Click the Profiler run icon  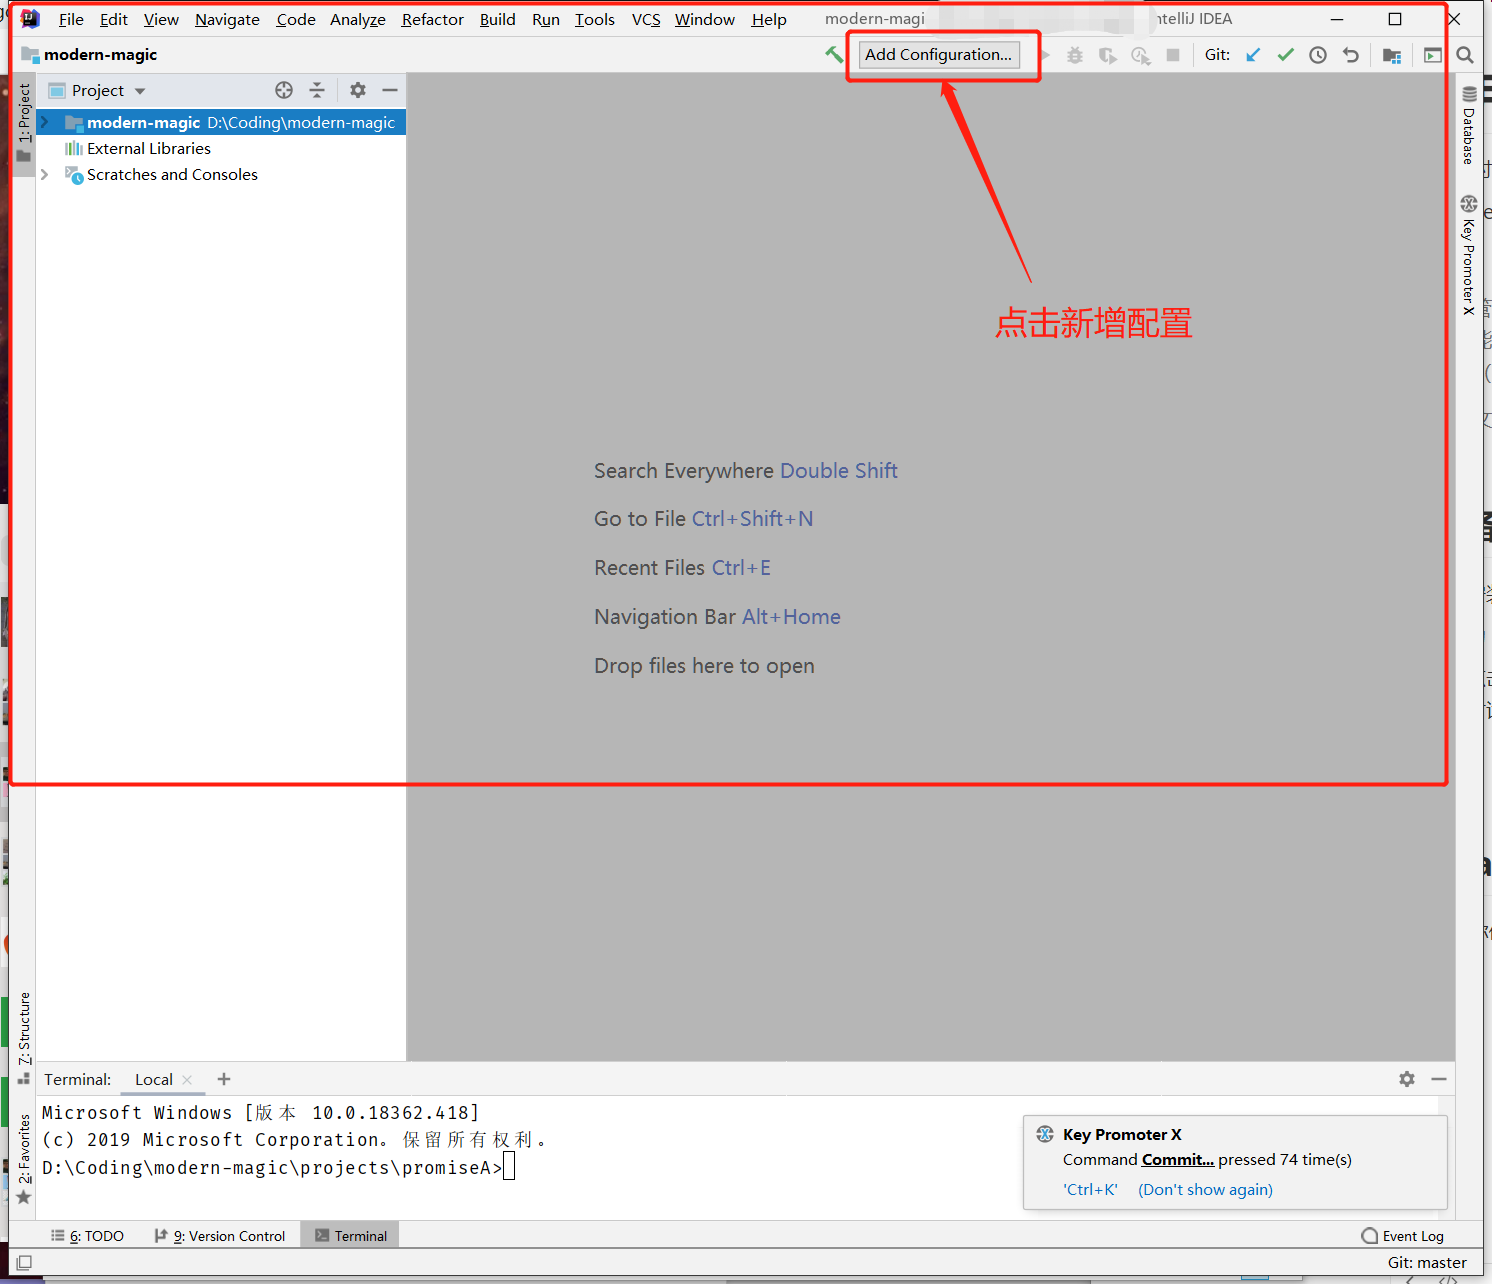[x=1141, y=55]
